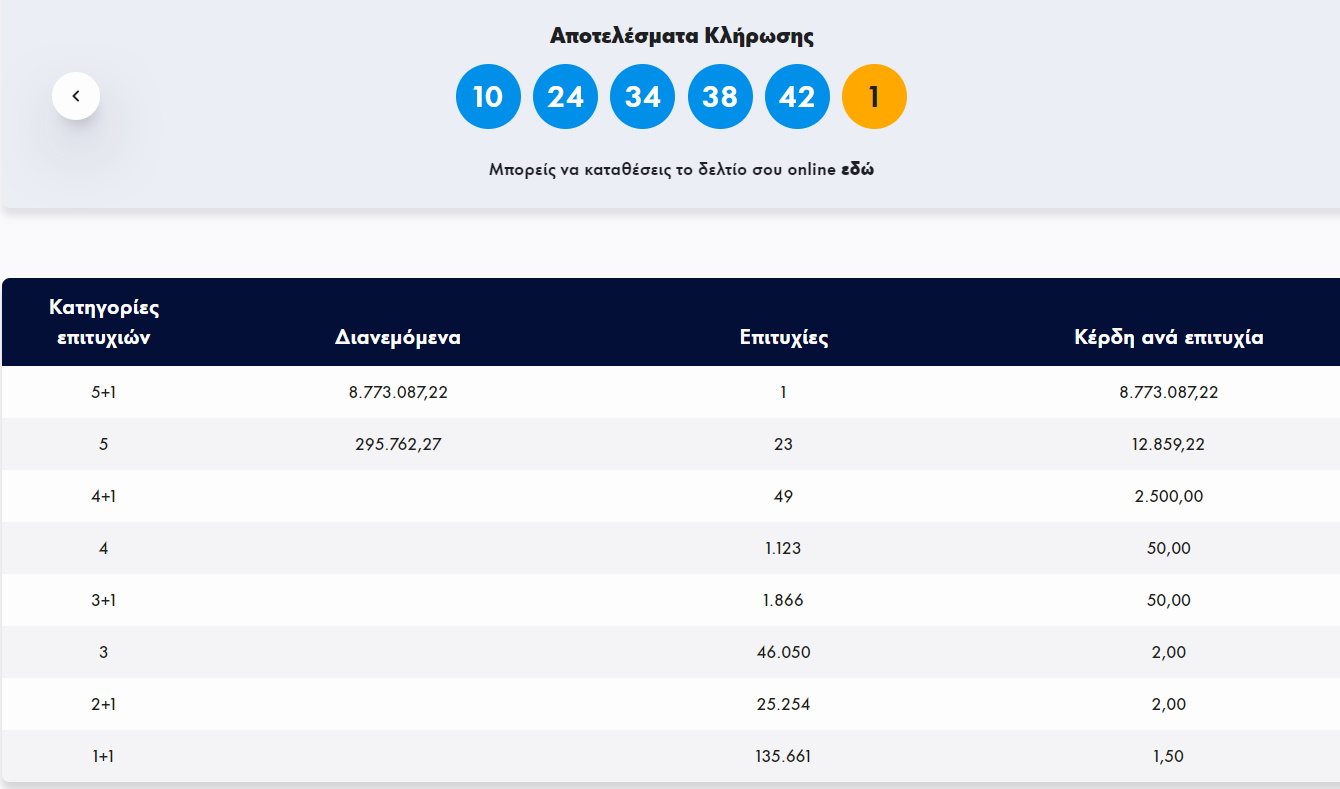Screen dimensions: 1340x789
Task: Click the '2,00' winnings in row 2+1
Action: tap(1168, 705)
